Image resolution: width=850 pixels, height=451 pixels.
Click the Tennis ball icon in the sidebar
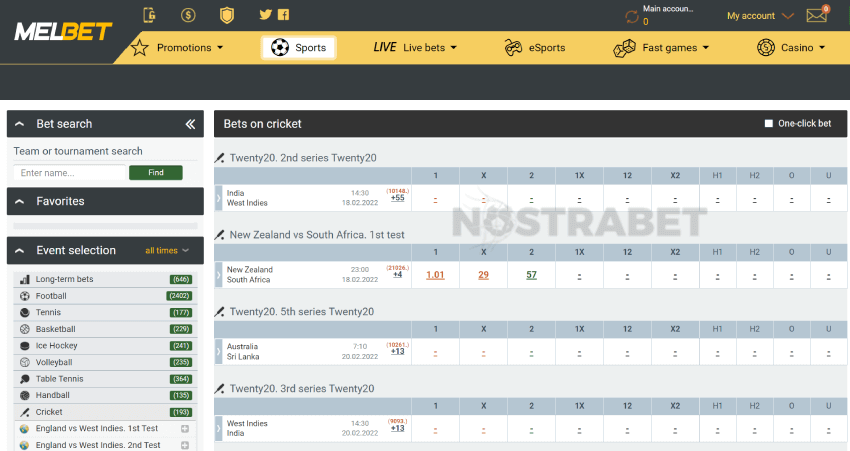tap(24, 312)
